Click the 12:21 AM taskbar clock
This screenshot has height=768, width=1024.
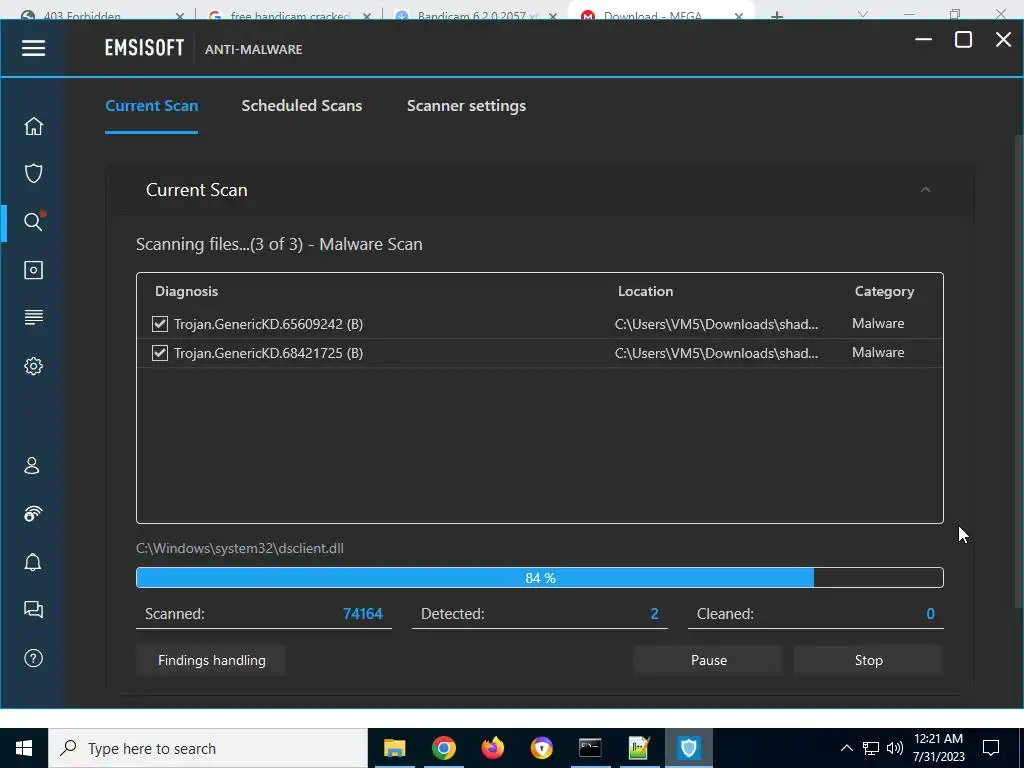click(938, 748)
